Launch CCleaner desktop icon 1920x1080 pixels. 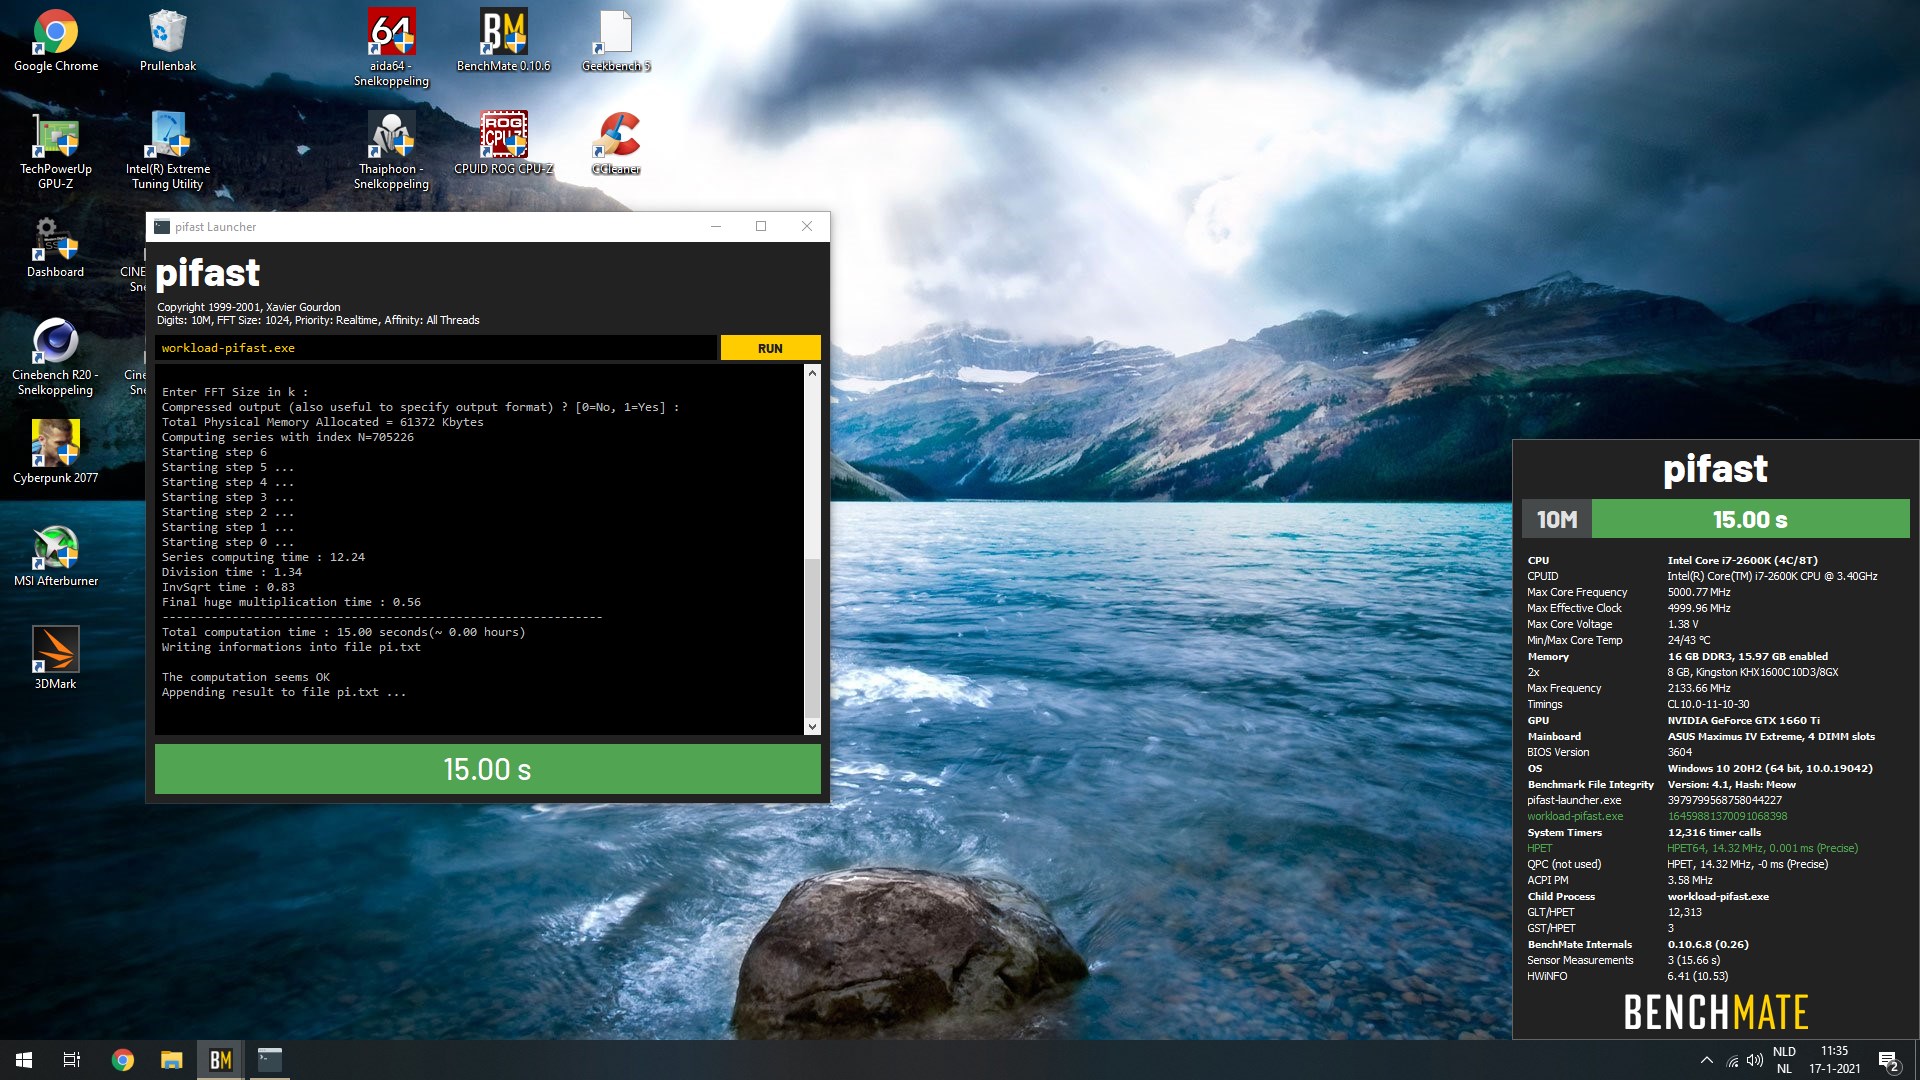pos(616,144)
